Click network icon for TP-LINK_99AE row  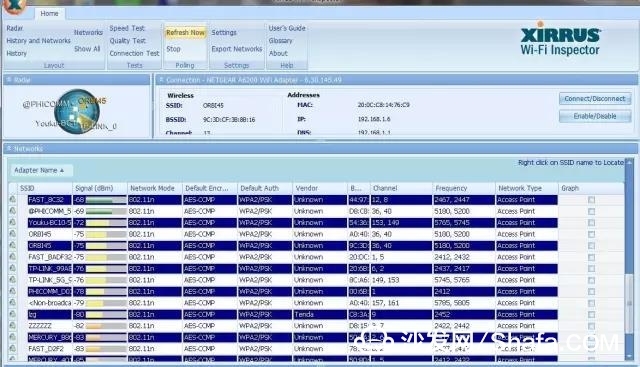[13, 268]
